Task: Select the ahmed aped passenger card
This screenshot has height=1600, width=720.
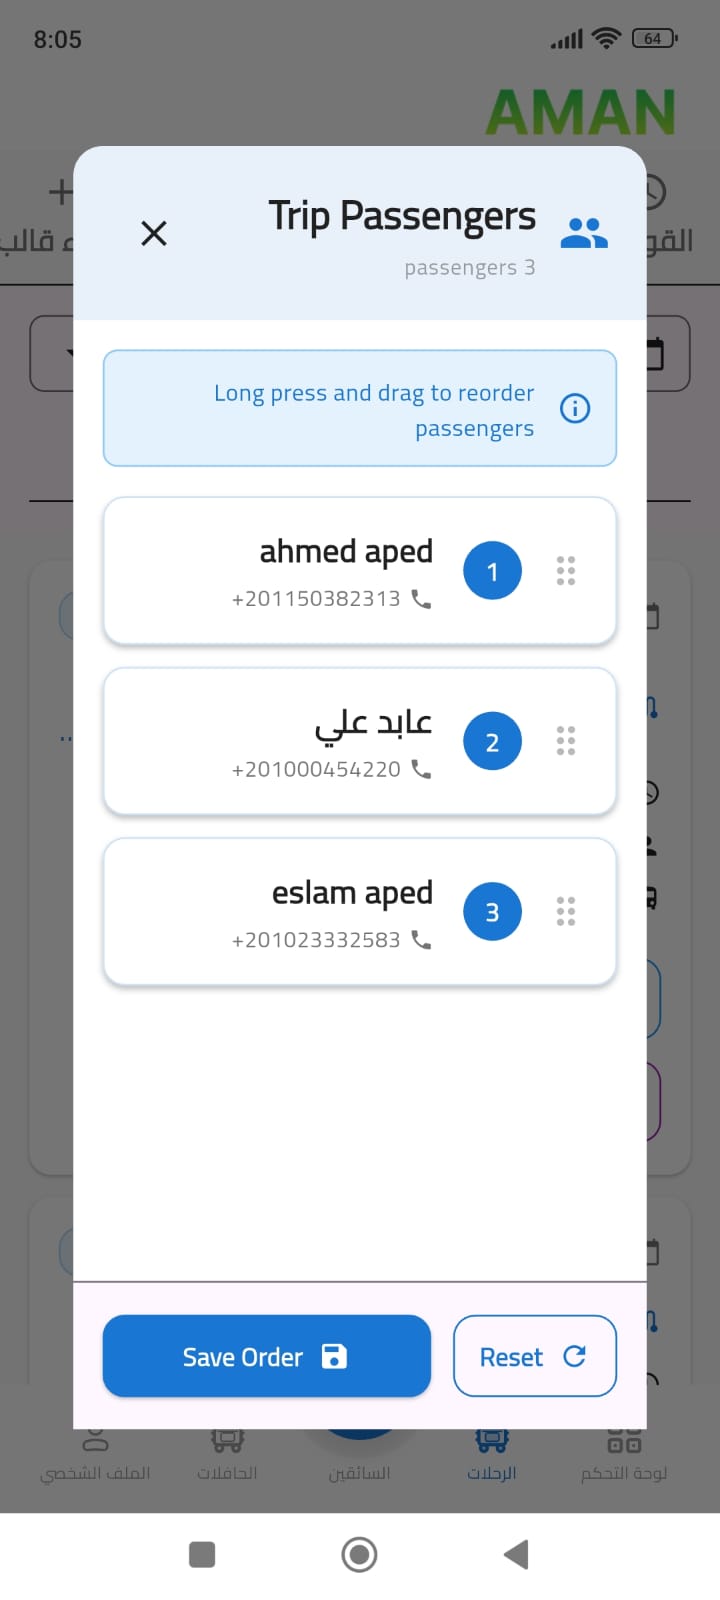Action: (x=300, y=570)
